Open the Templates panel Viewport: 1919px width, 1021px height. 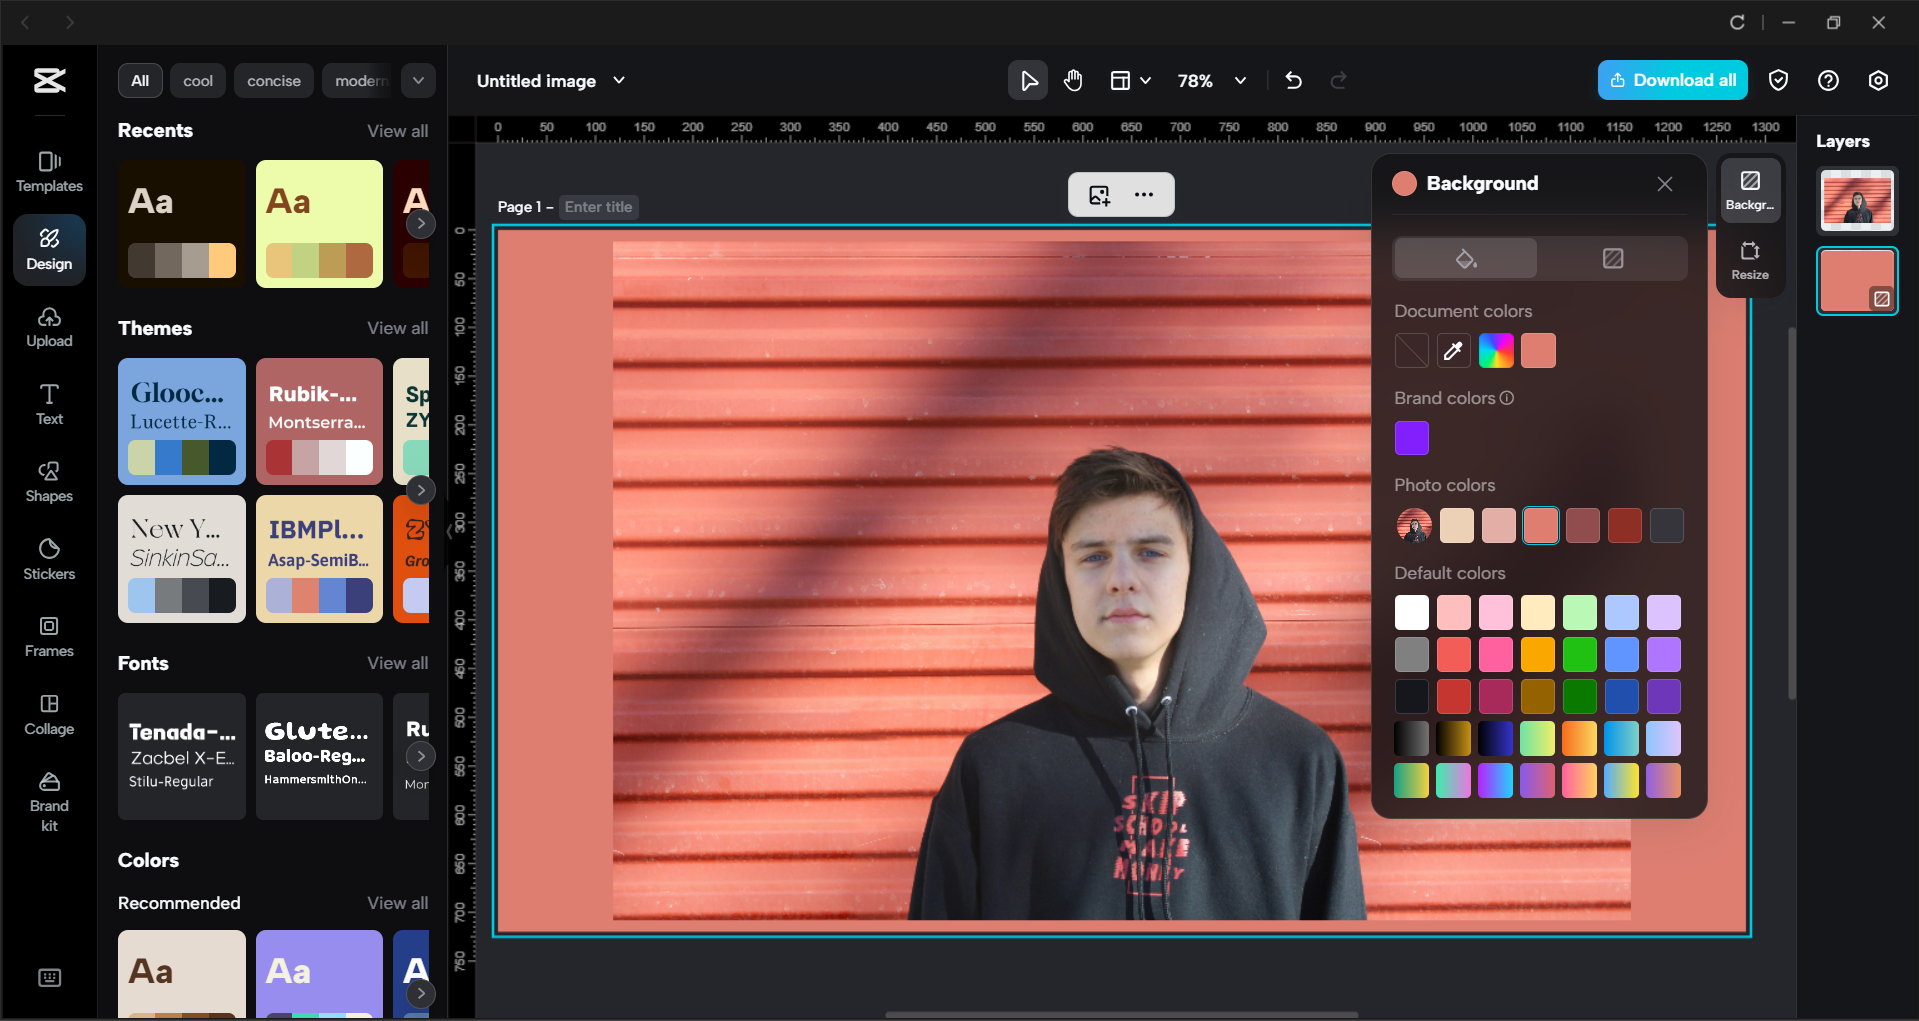tap(49, 170)
